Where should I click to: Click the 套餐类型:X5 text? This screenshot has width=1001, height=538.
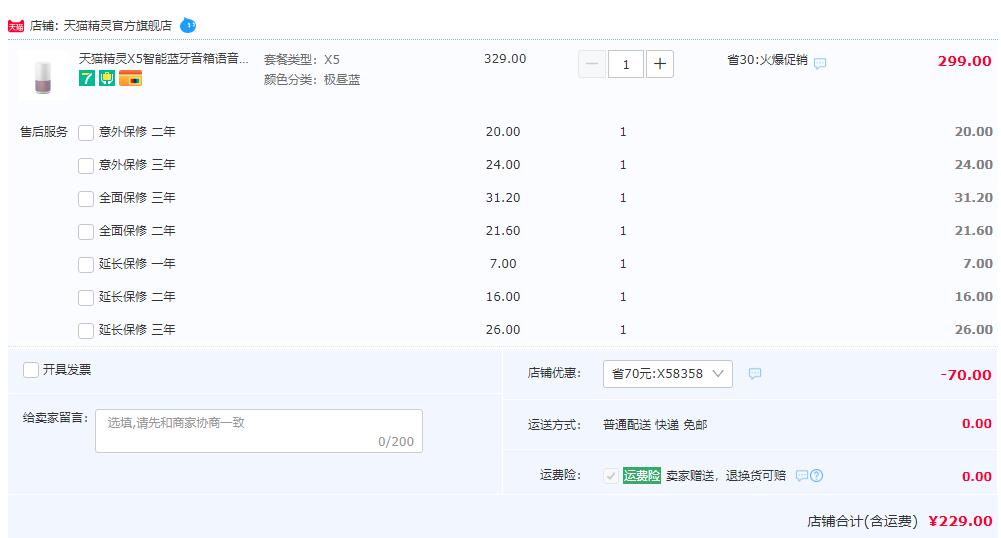point(302,59)
